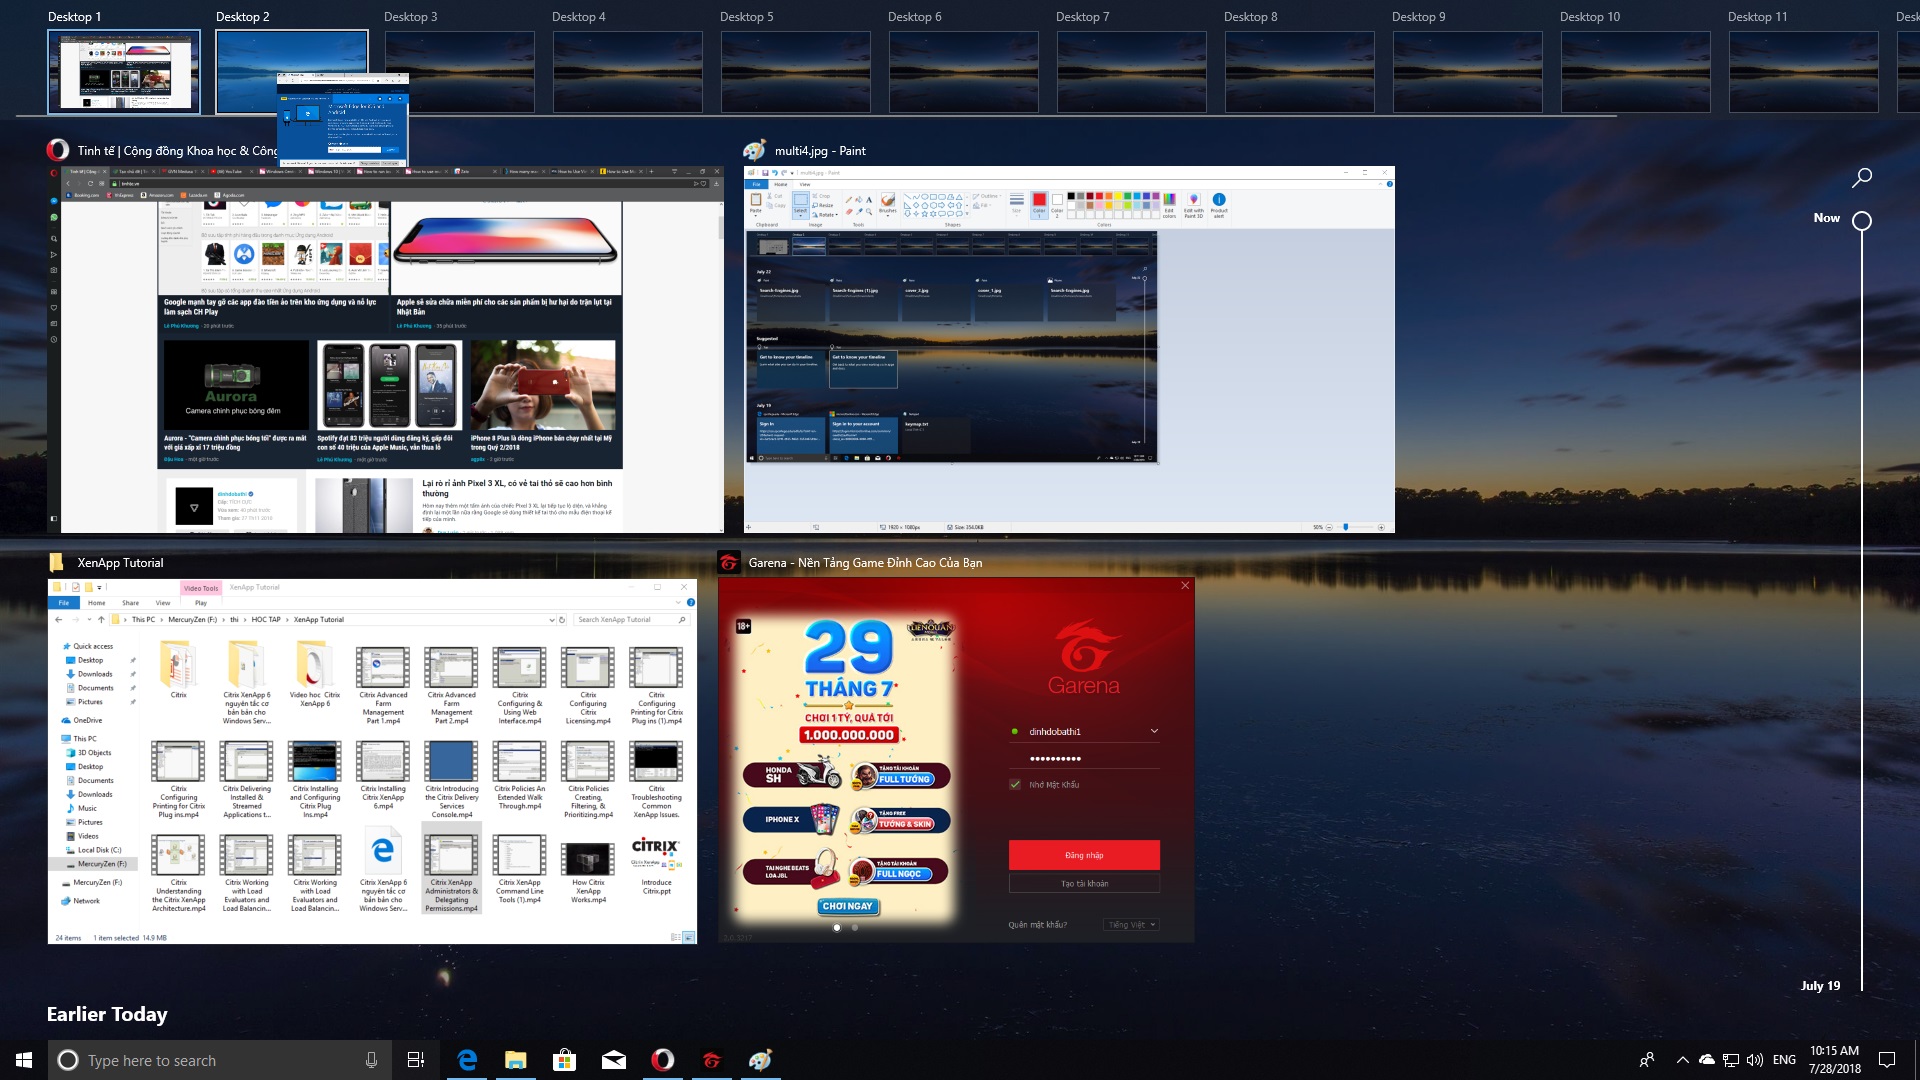Click the Refresh icon in Explorer address bar

[x=562, y=620]
